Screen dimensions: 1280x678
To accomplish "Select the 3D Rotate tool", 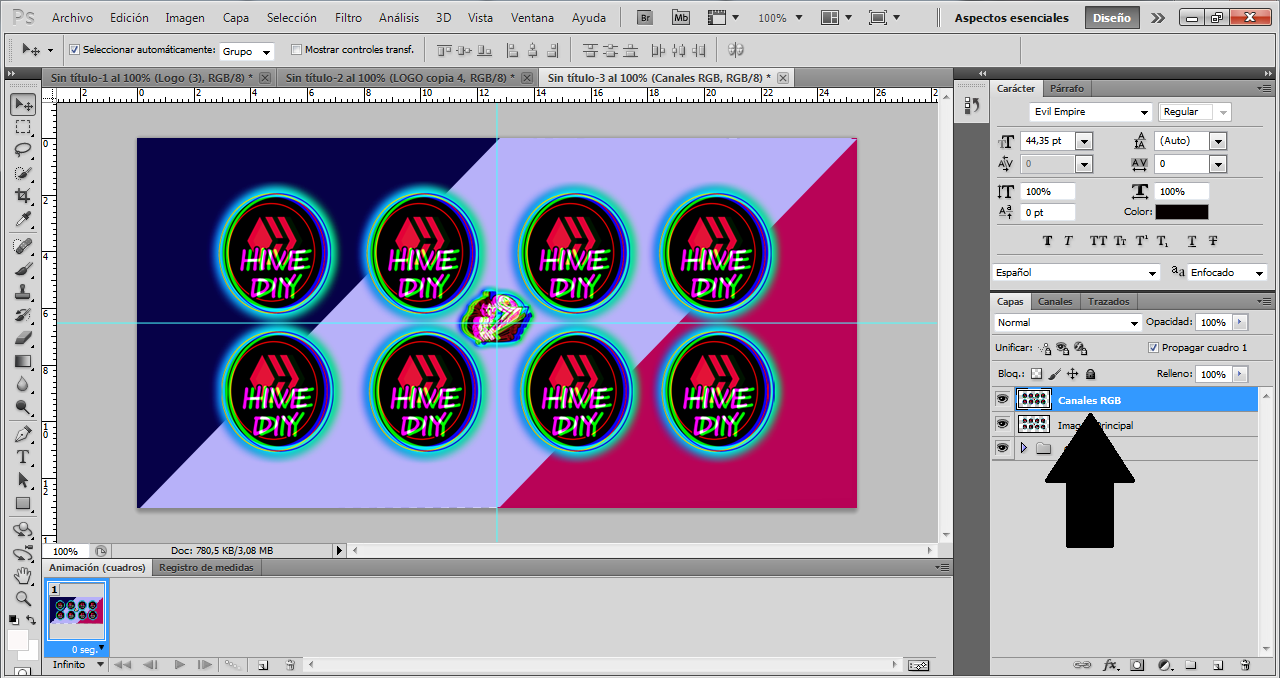I will [23, 530].
